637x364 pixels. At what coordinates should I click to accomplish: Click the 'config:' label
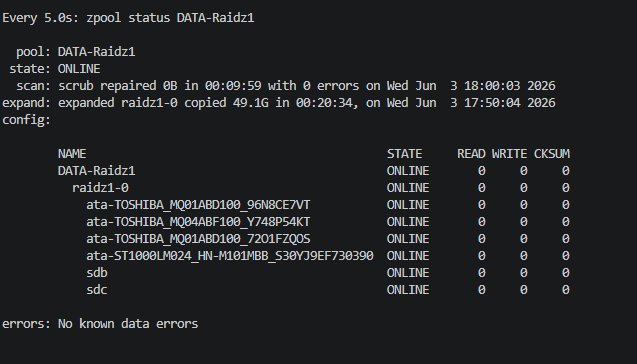click(x=26, y=120)
